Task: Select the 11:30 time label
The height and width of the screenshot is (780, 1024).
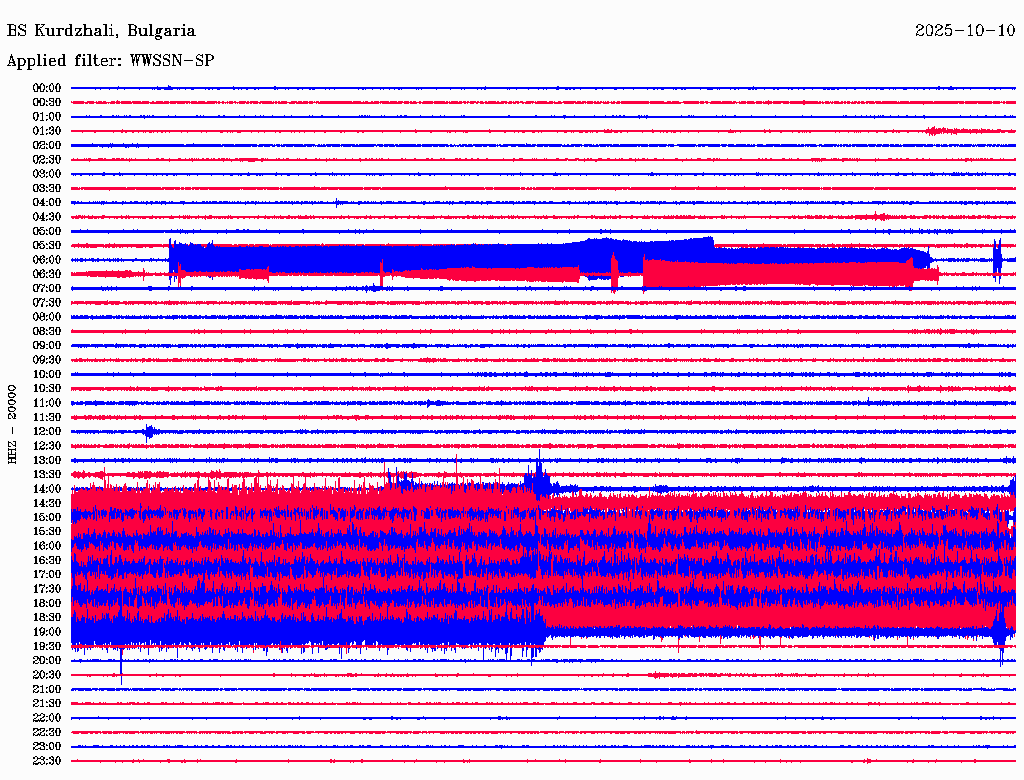Action: 47,417
